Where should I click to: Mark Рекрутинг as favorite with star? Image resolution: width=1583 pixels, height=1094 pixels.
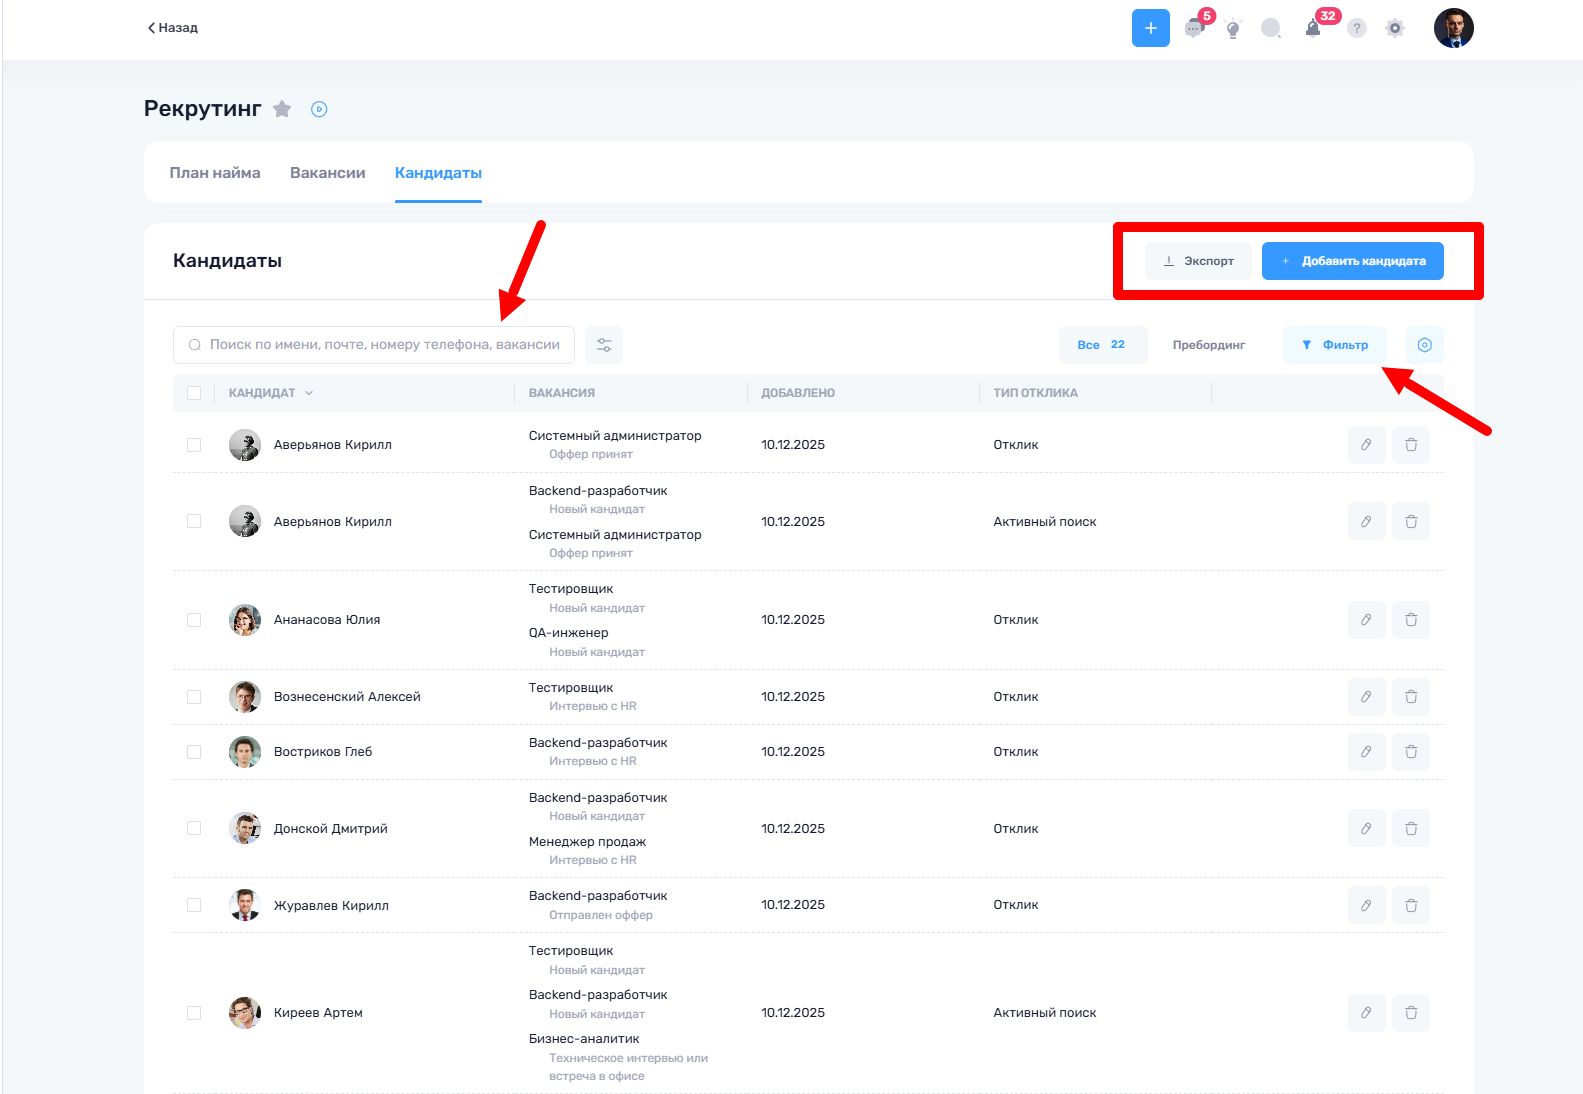pos(282,109)
